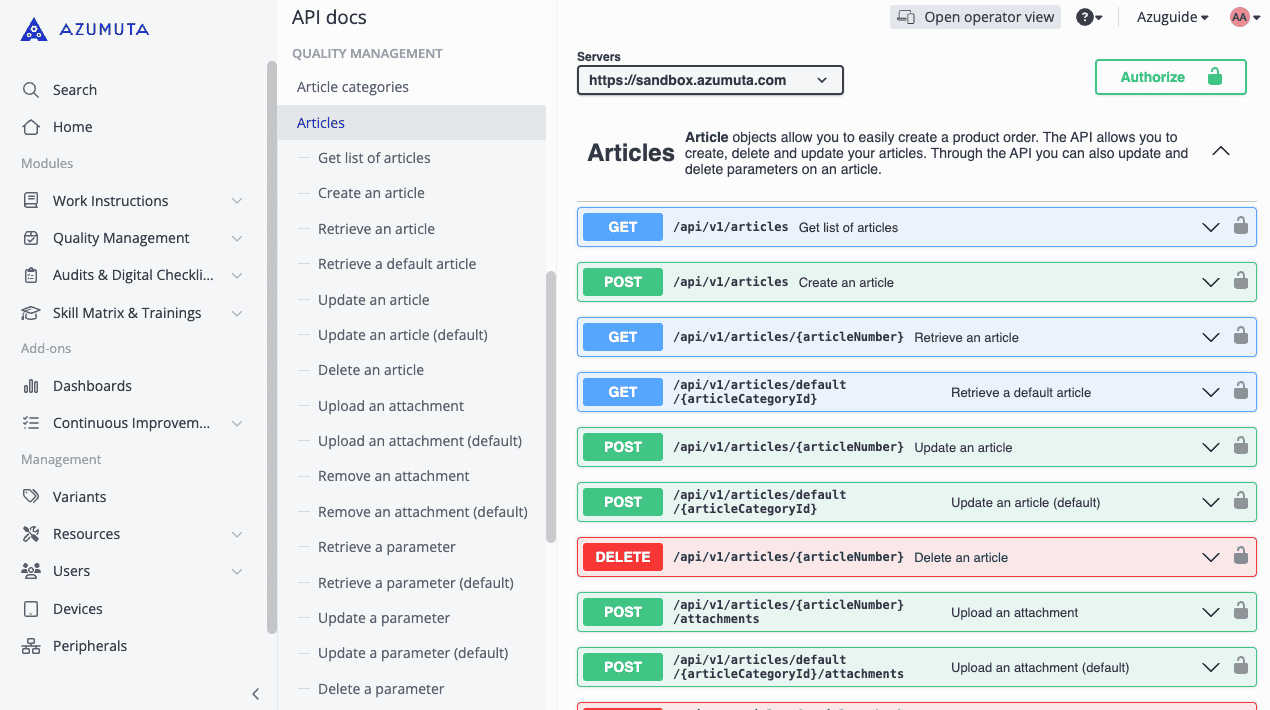
Task: Click the Search magnifier icon in sidebar
Action: click(31, 90)
